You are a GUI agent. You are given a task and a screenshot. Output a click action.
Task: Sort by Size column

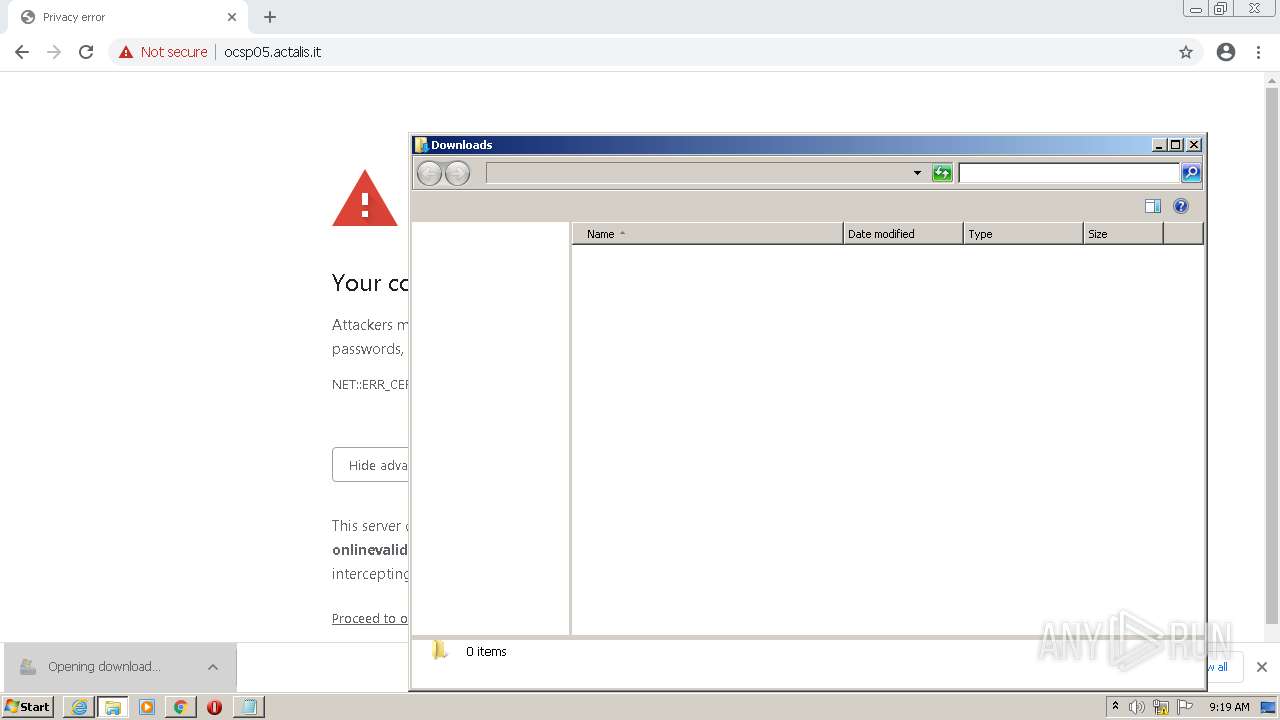[1123, 234]
